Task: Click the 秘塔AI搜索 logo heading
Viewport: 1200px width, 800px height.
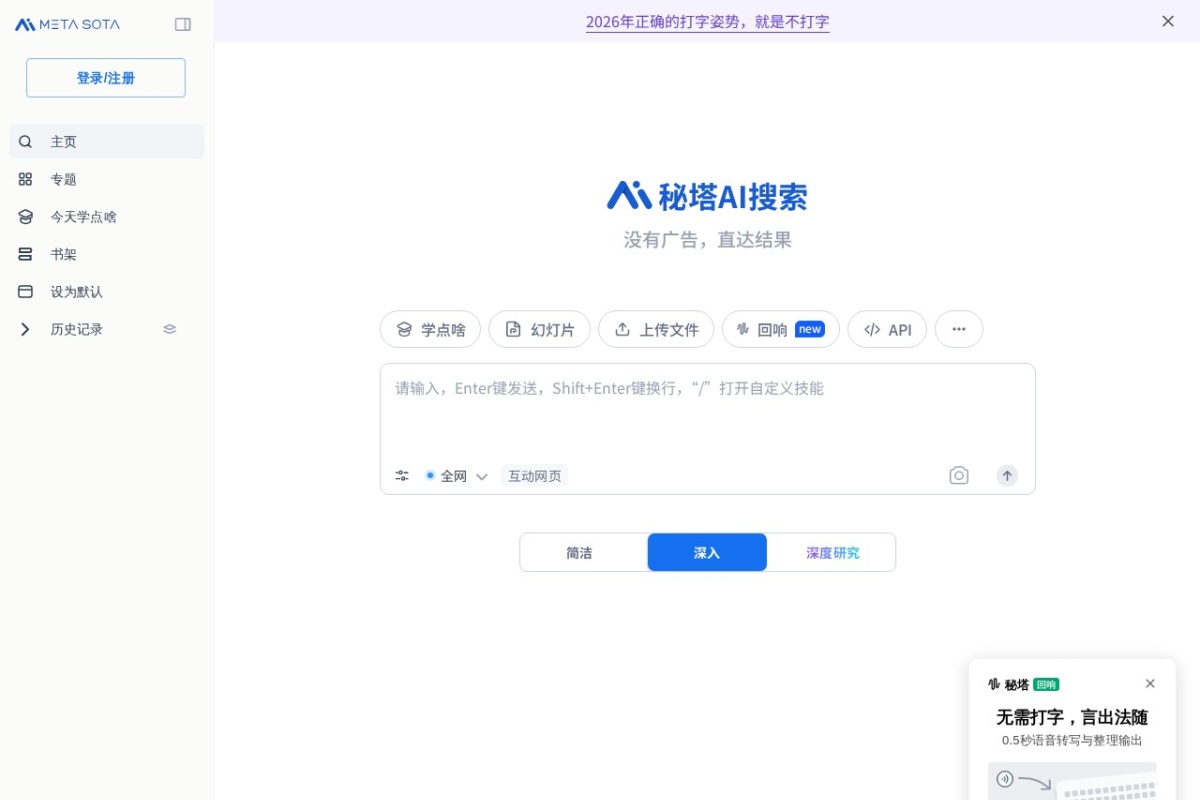Action: coord(707,196)
